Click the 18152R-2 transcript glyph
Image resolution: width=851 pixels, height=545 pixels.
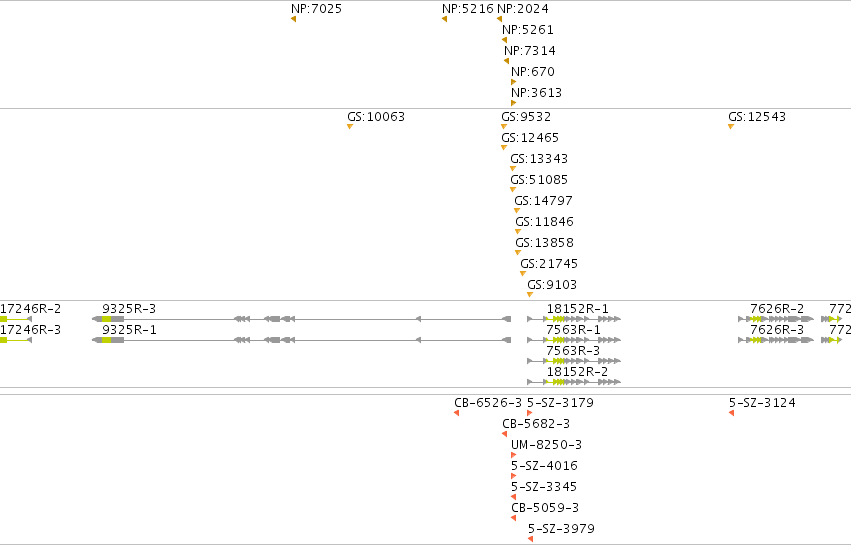coord(574,382)
